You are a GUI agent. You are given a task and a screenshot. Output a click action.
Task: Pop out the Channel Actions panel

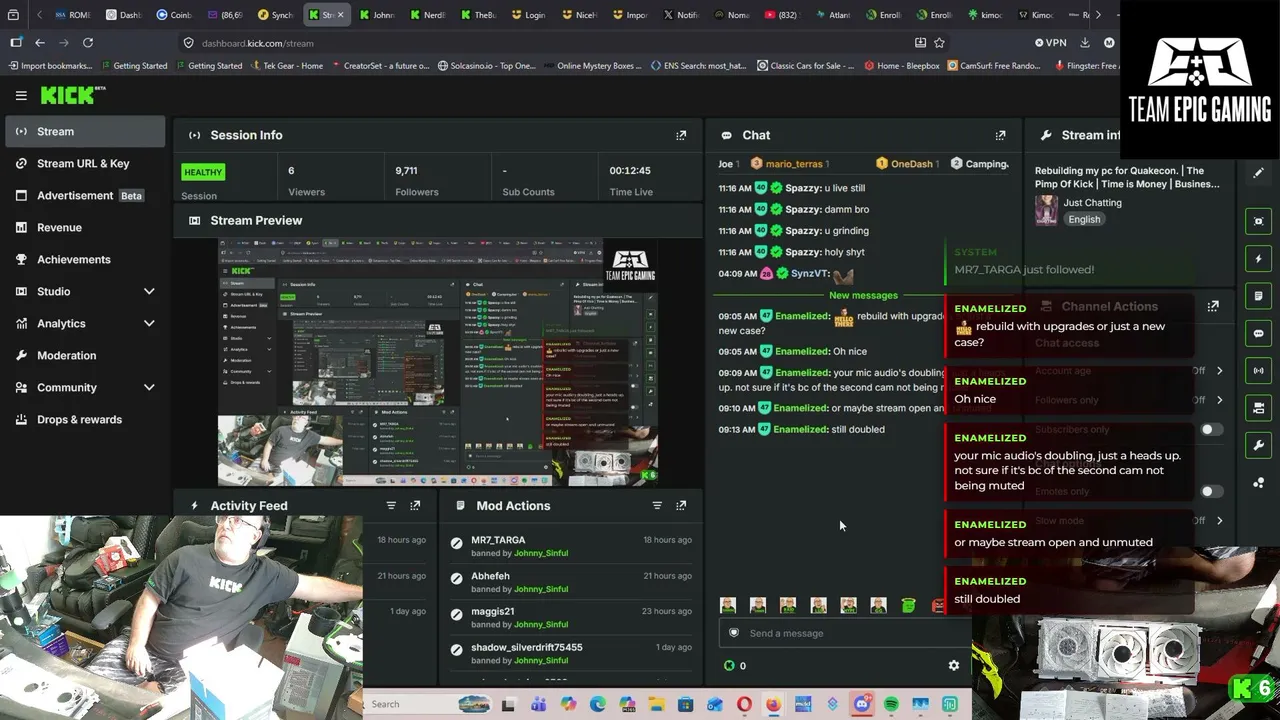[x=1213, y=307]
